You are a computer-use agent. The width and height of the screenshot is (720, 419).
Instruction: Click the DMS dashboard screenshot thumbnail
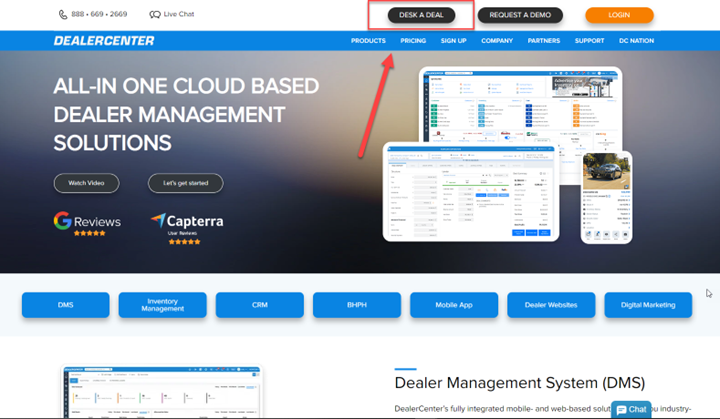click(162, 391)
